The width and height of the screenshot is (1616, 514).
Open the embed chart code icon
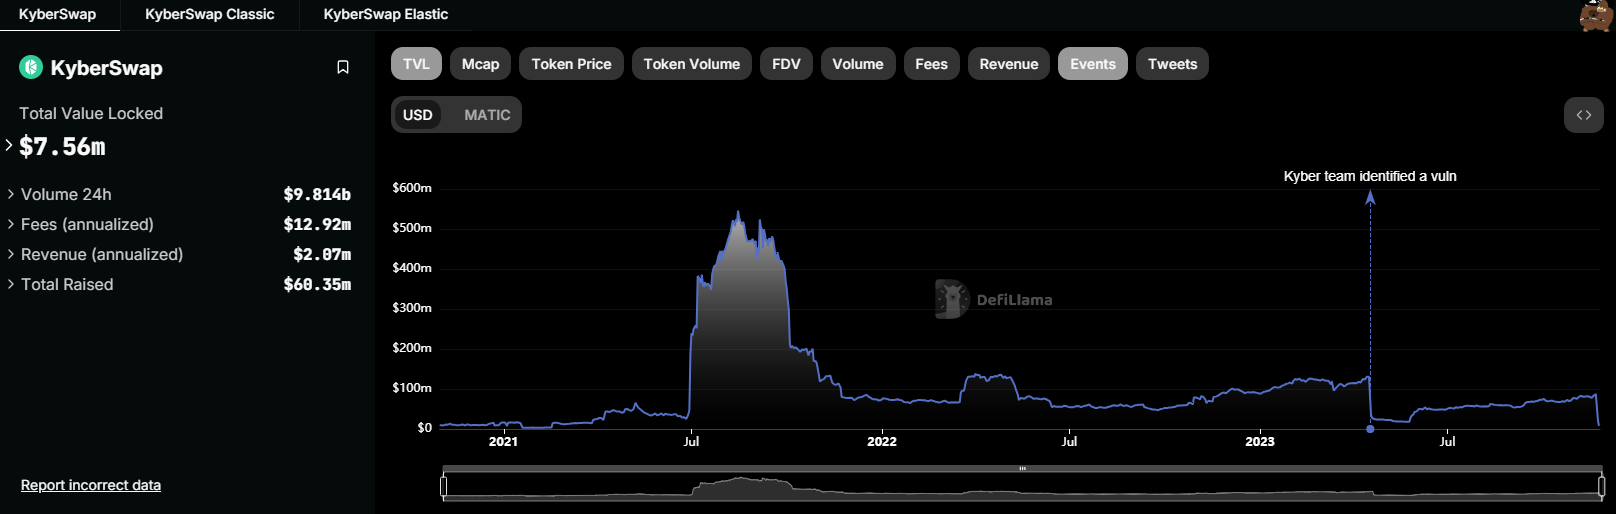coord(1584,115)
